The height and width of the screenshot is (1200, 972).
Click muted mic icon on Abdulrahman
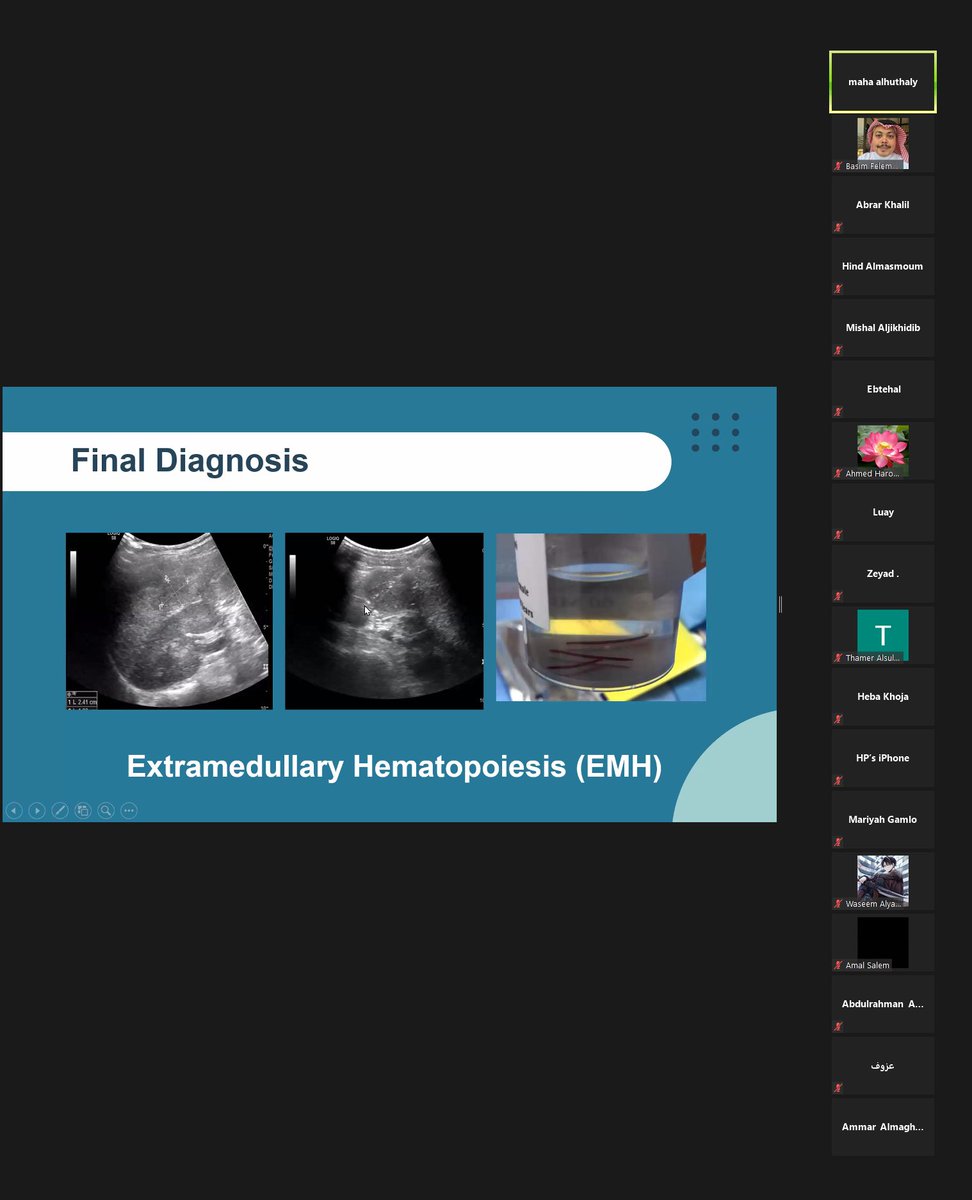point(839,1026)
